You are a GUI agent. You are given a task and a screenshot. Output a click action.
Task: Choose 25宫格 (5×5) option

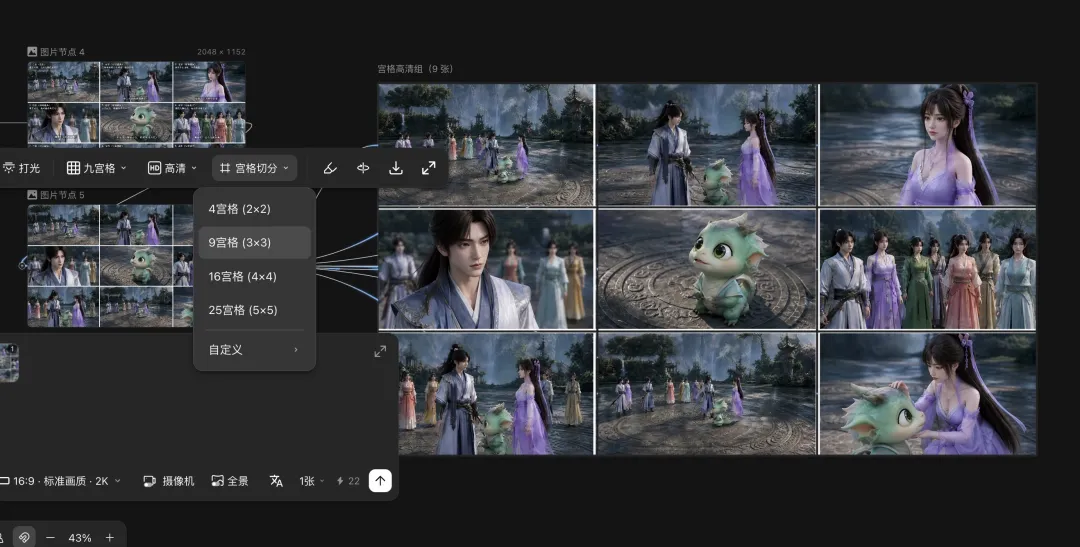tap(254, 310)
